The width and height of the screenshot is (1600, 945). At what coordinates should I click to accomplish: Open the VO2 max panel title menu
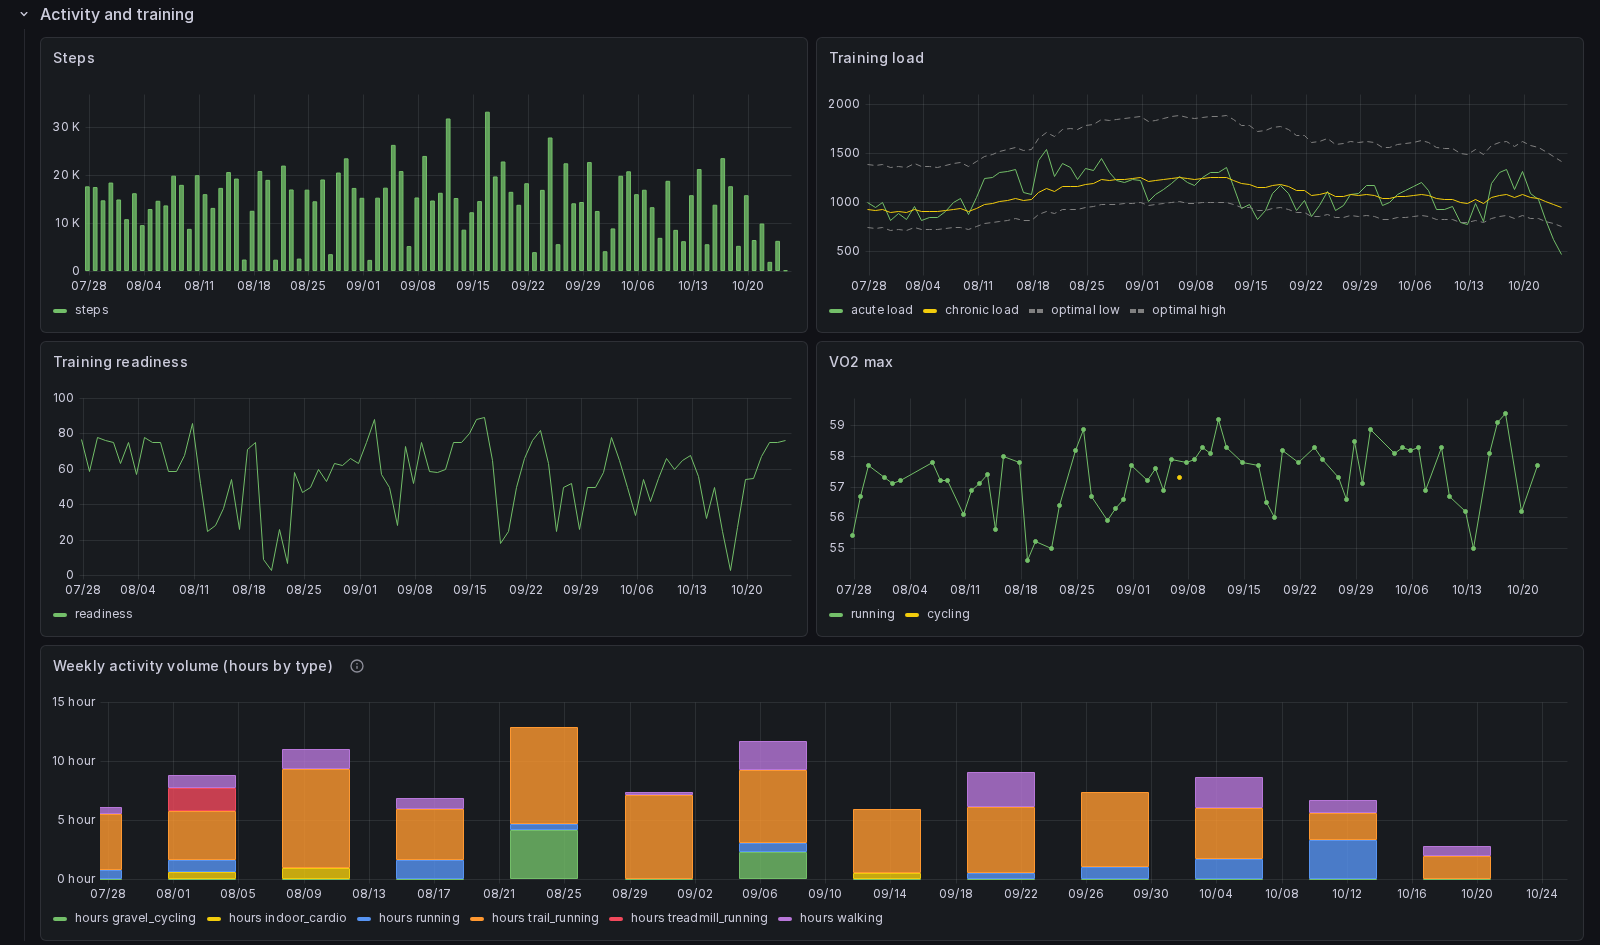[861, 362]
